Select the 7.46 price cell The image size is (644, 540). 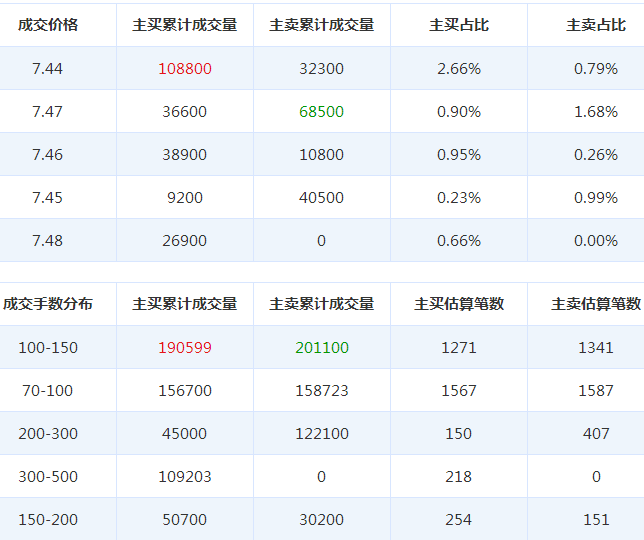tap(48, 155)
